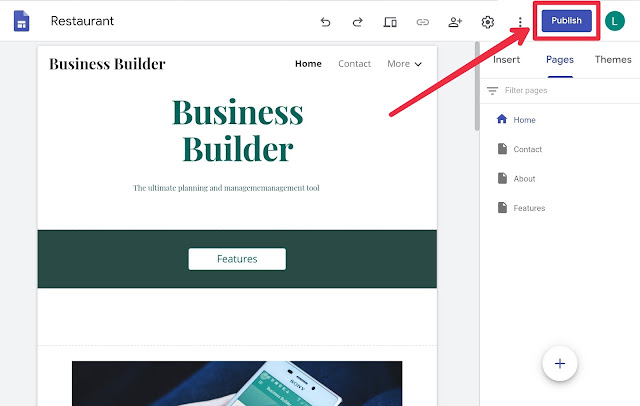Click the copy link icon
Image resolution: width=640 pixels, height=406 pixels.
(x=422, y=22)
